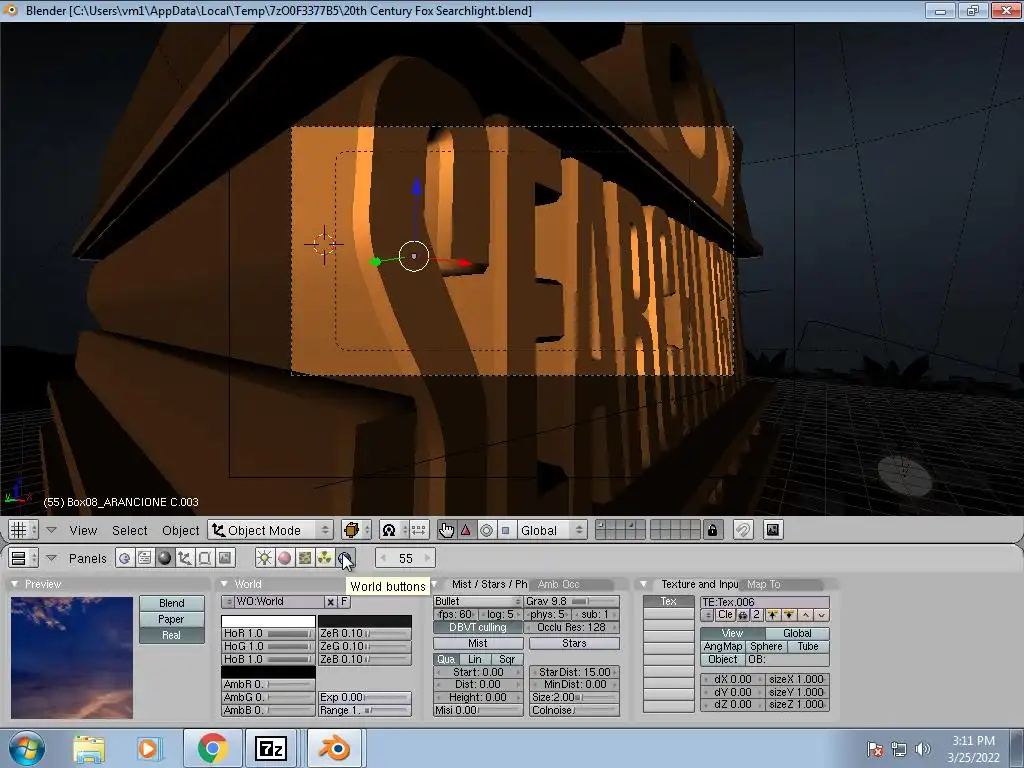Viewport: 1024px width, 768px height.
Task: Click the black zenith color swatch
Action: pyautogui.click(x=365, y=621)
